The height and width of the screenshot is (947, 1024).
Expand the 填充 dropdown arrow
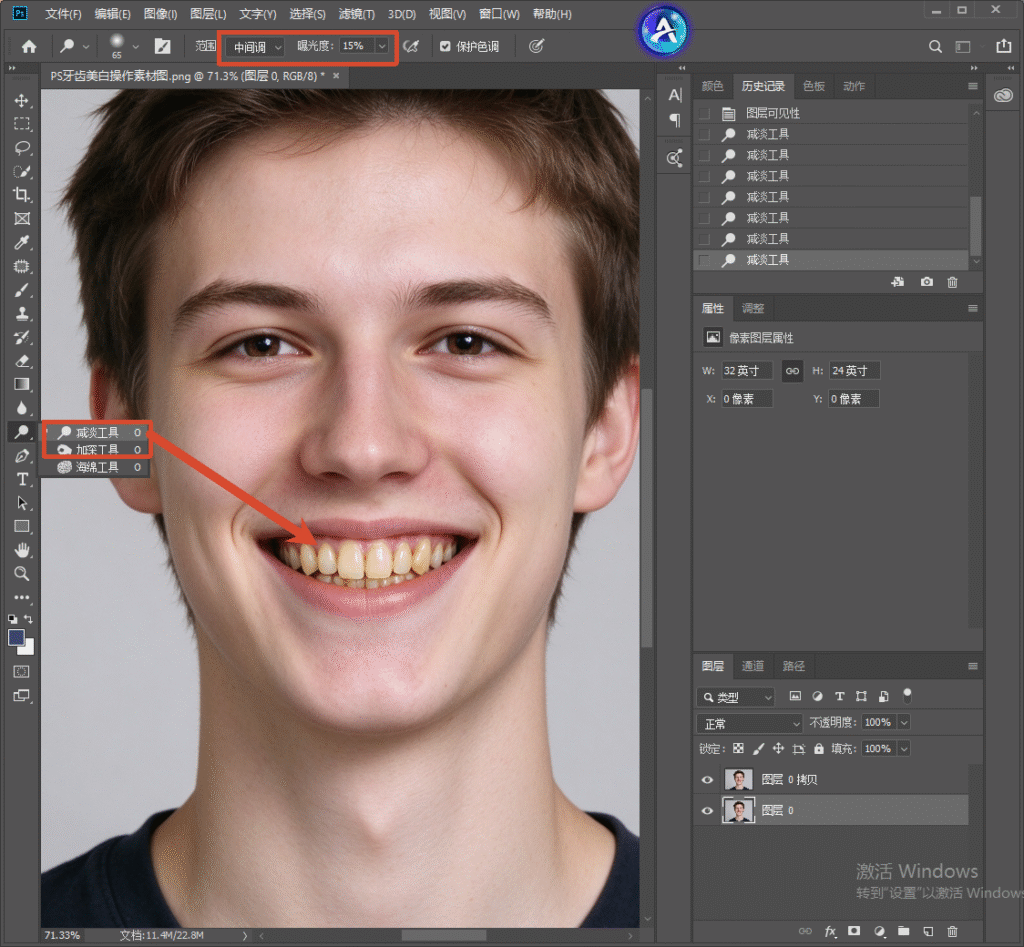(x=904, y=748)
